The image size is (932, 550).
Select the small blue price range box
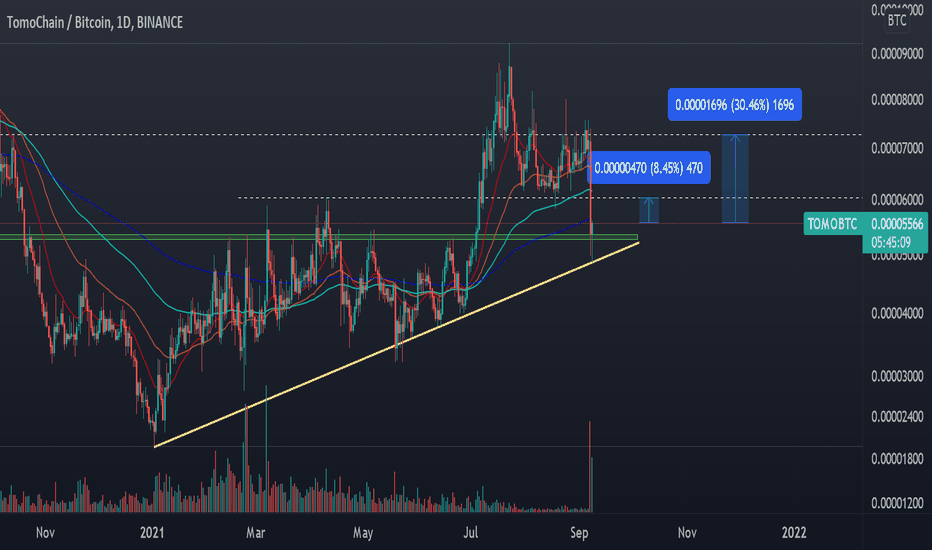649,210
